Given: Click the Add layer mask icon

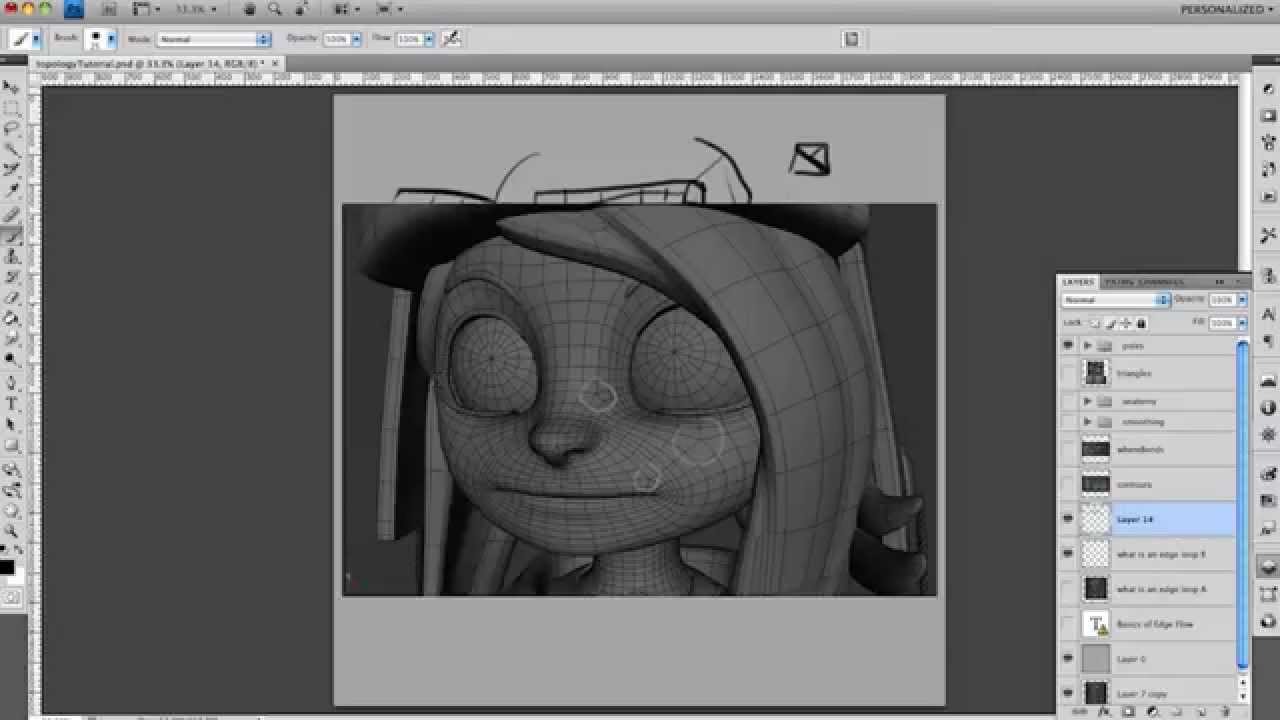Looking at the screenshot, I should tap(1129, 712).
